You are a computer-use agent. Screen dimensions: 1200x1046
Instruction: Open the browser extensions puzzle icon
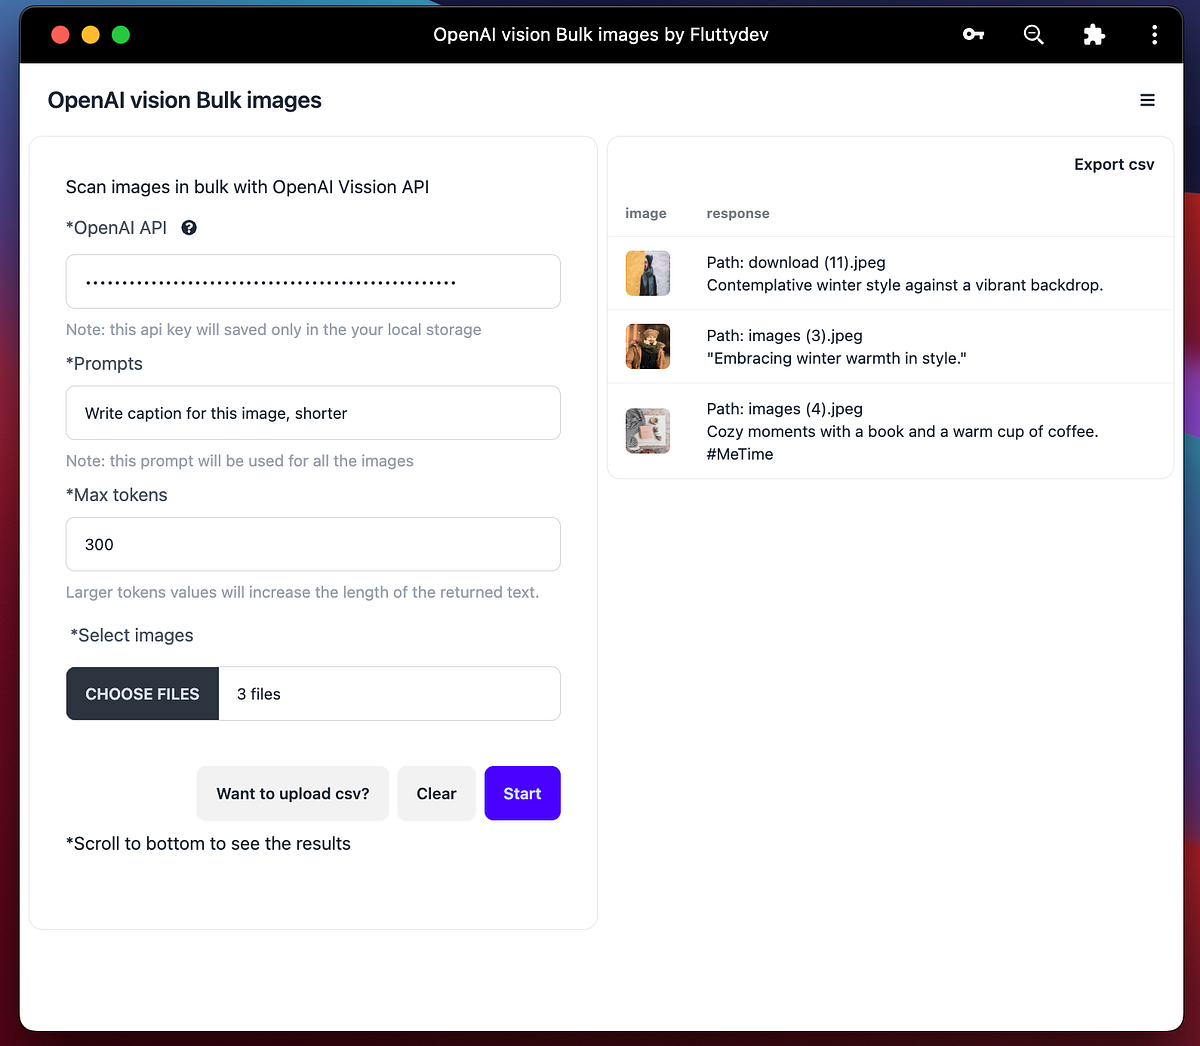click(x=1093, y=34)
